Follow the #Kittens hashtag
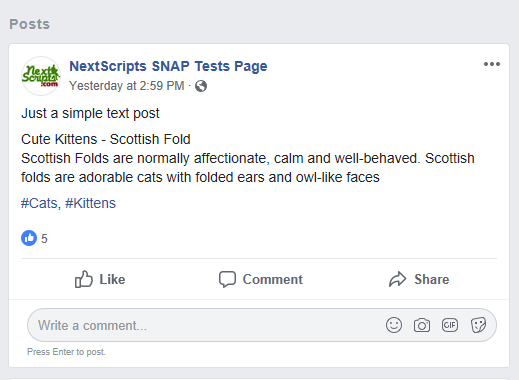This screenshot has height=380, width=519. [x=90, y=203]
